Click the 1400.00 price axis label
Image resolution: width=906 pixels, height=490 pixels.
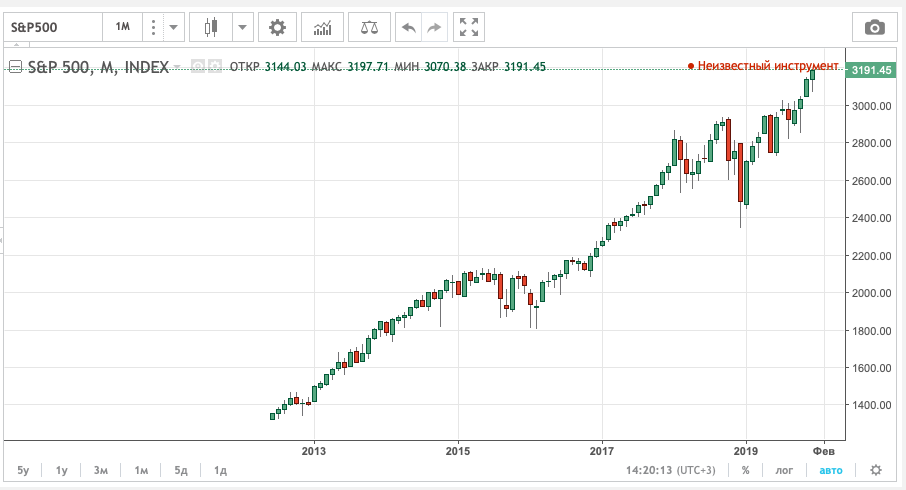coord(871,405)
